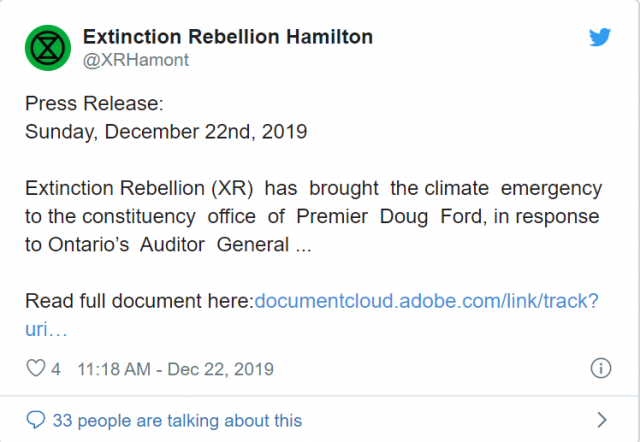640x442 pixels.
Task: Click the speech bubble conversation icon
Action: click(36, 420)
